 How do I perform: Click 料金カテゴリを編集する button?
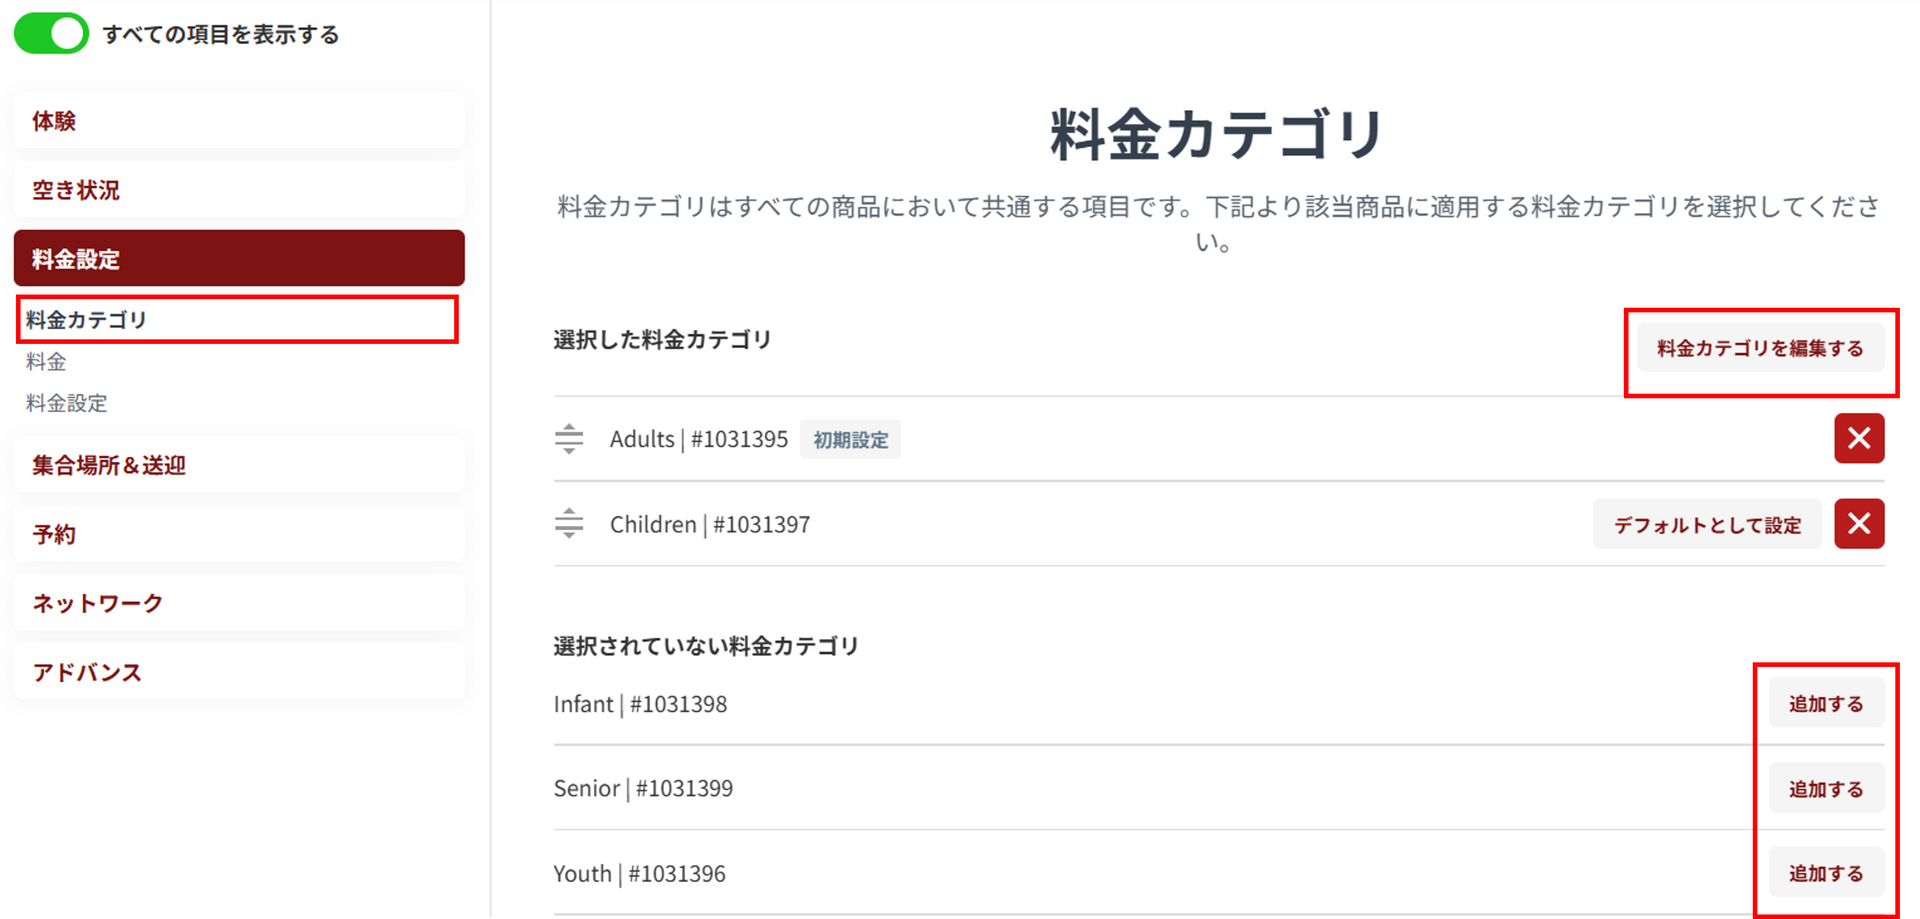point(1759,349)
